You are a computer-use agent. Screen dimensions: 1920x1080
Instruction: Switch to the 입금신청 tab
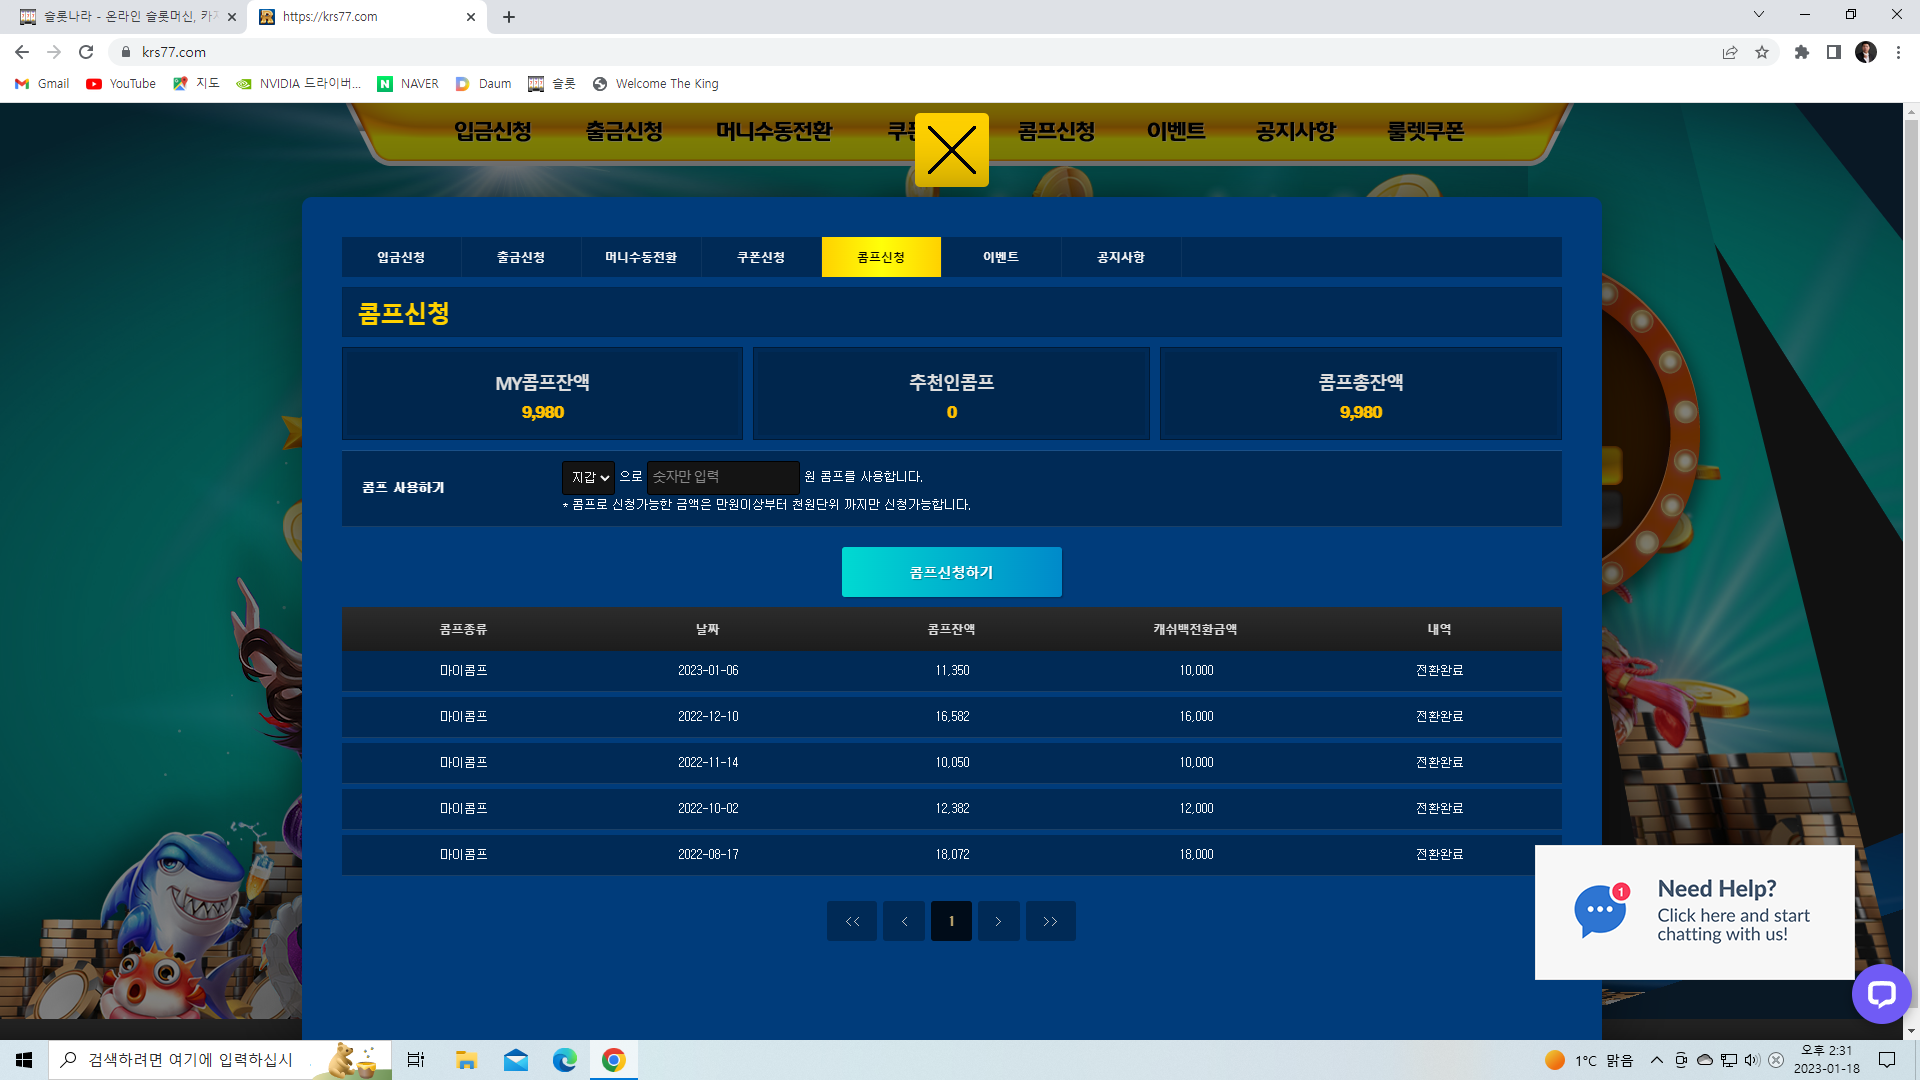click(x=401, y=257)
